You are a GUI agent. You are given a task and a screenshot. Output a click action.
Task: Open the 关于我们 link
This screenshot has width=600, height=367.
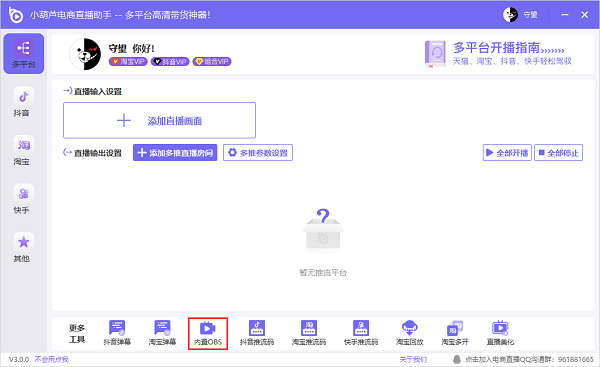tap(413, 359)
